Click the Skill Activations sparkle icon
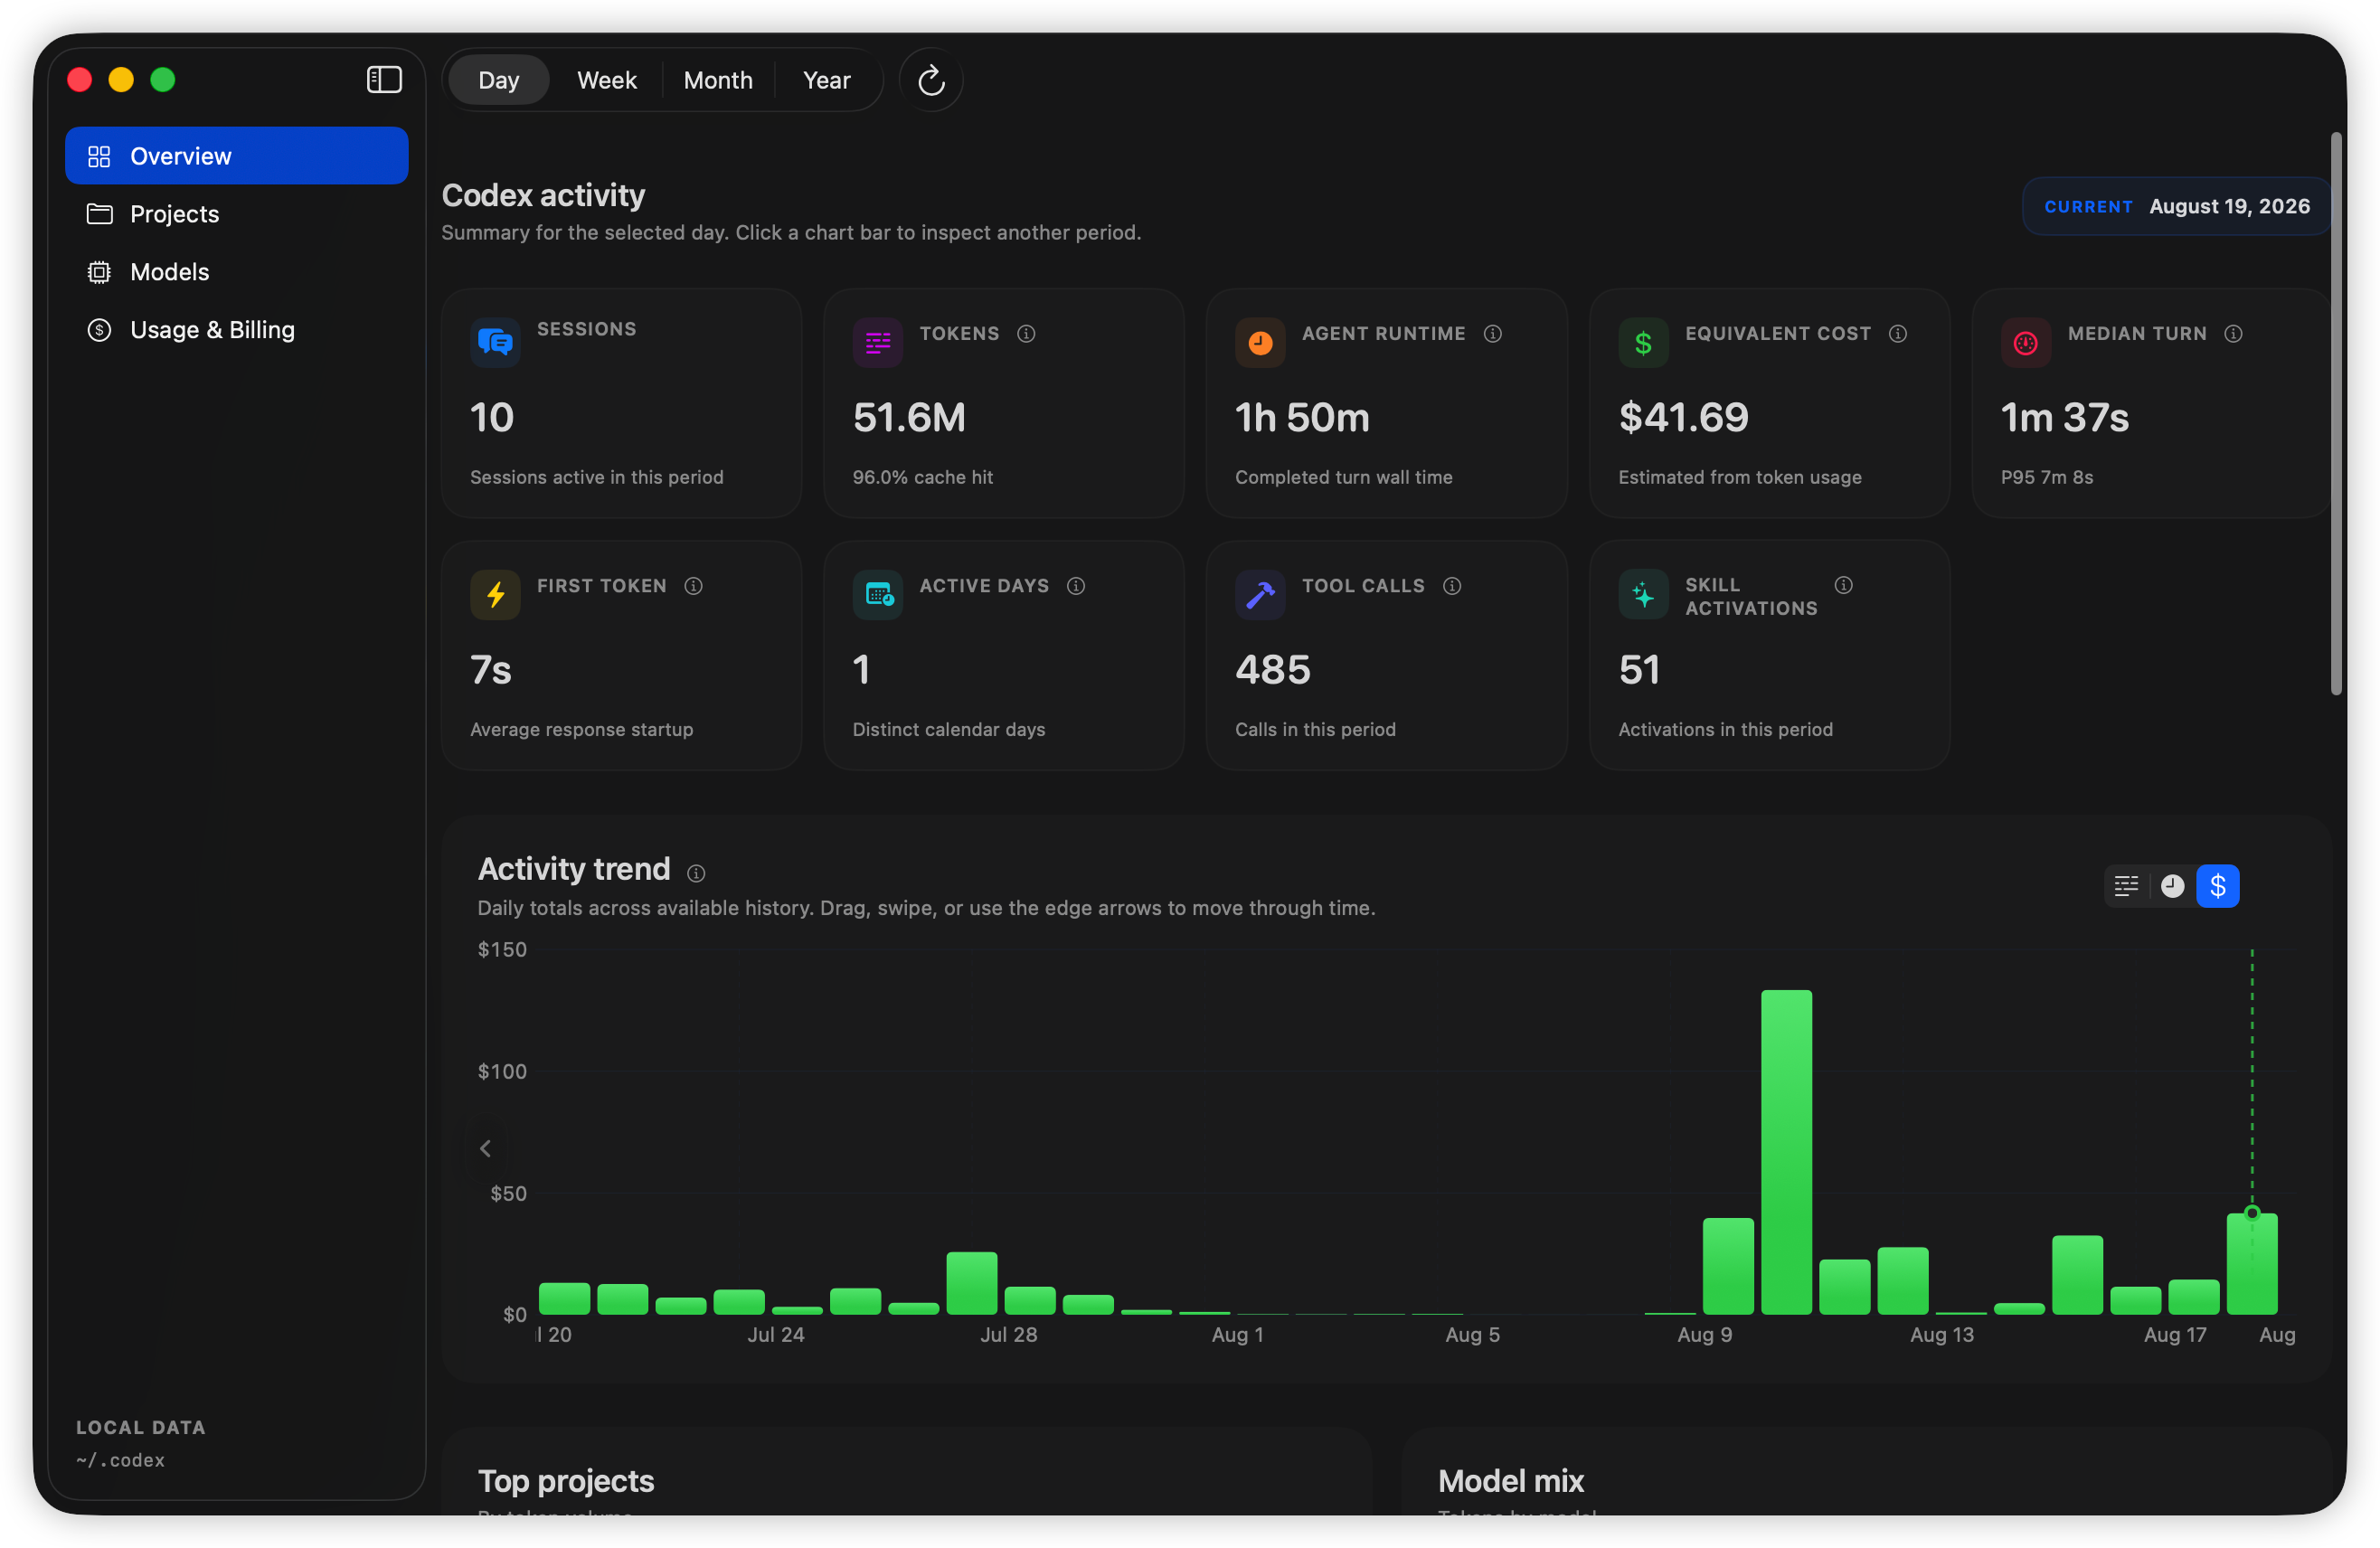 click(x=1643, y=595)
